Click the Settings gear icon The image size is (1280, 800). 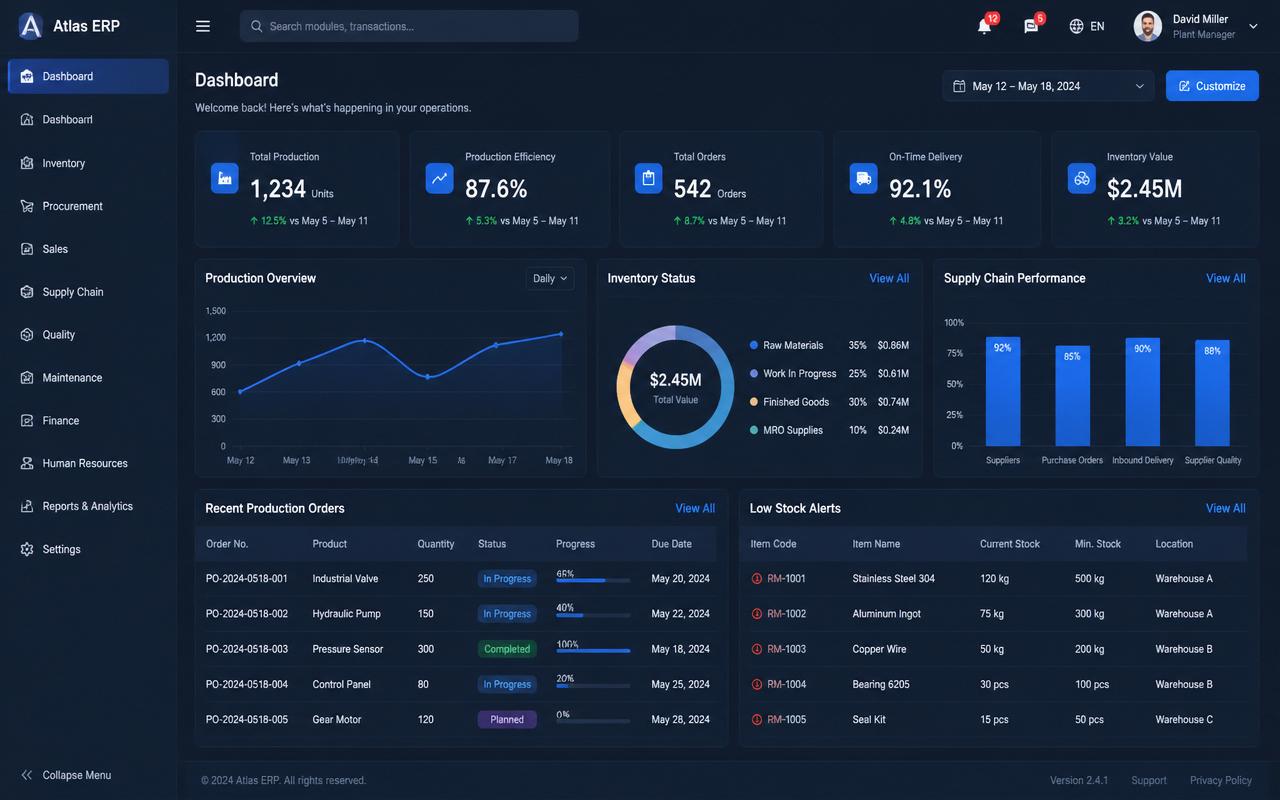click(x=27, y=549)
